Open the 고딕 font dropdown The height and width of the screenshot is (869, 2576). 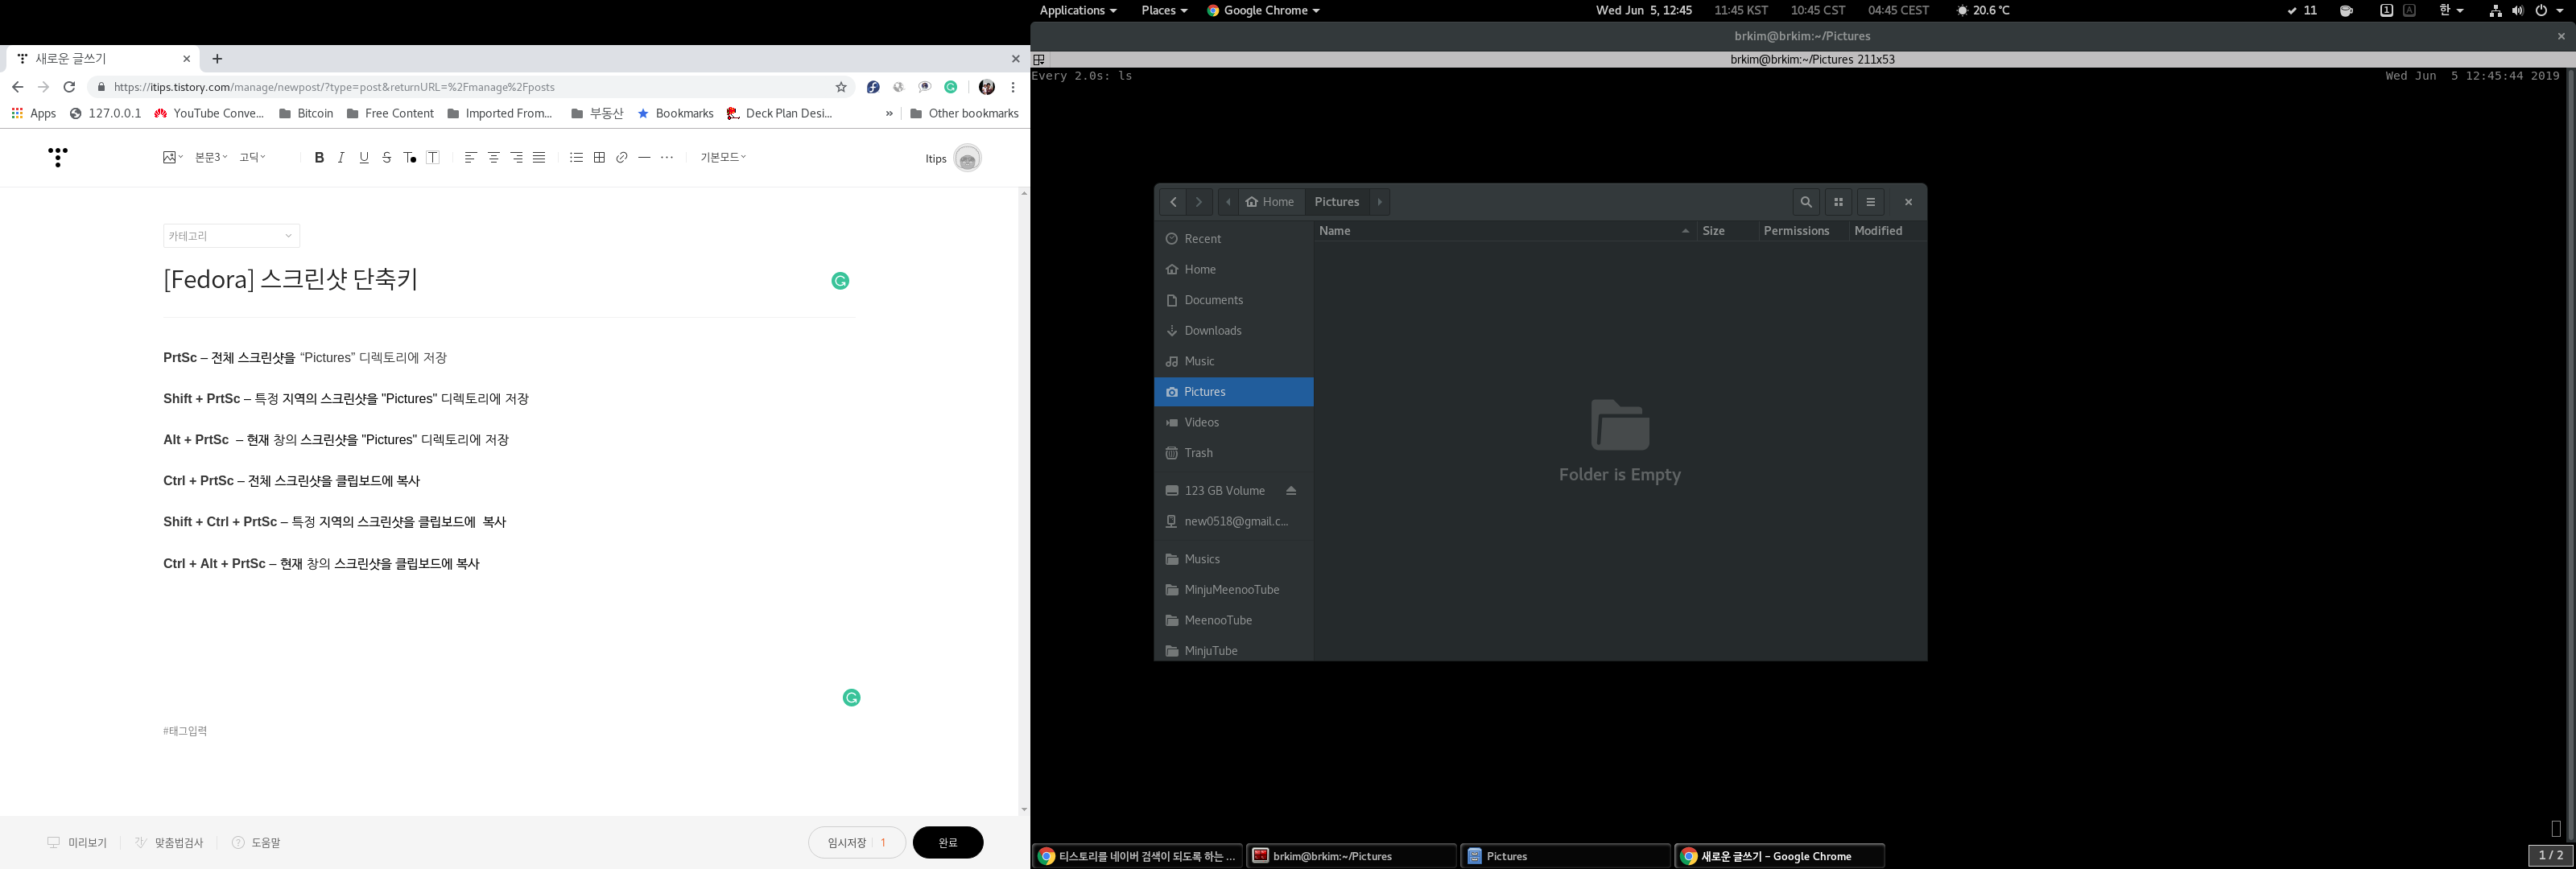tap(252, 158)
